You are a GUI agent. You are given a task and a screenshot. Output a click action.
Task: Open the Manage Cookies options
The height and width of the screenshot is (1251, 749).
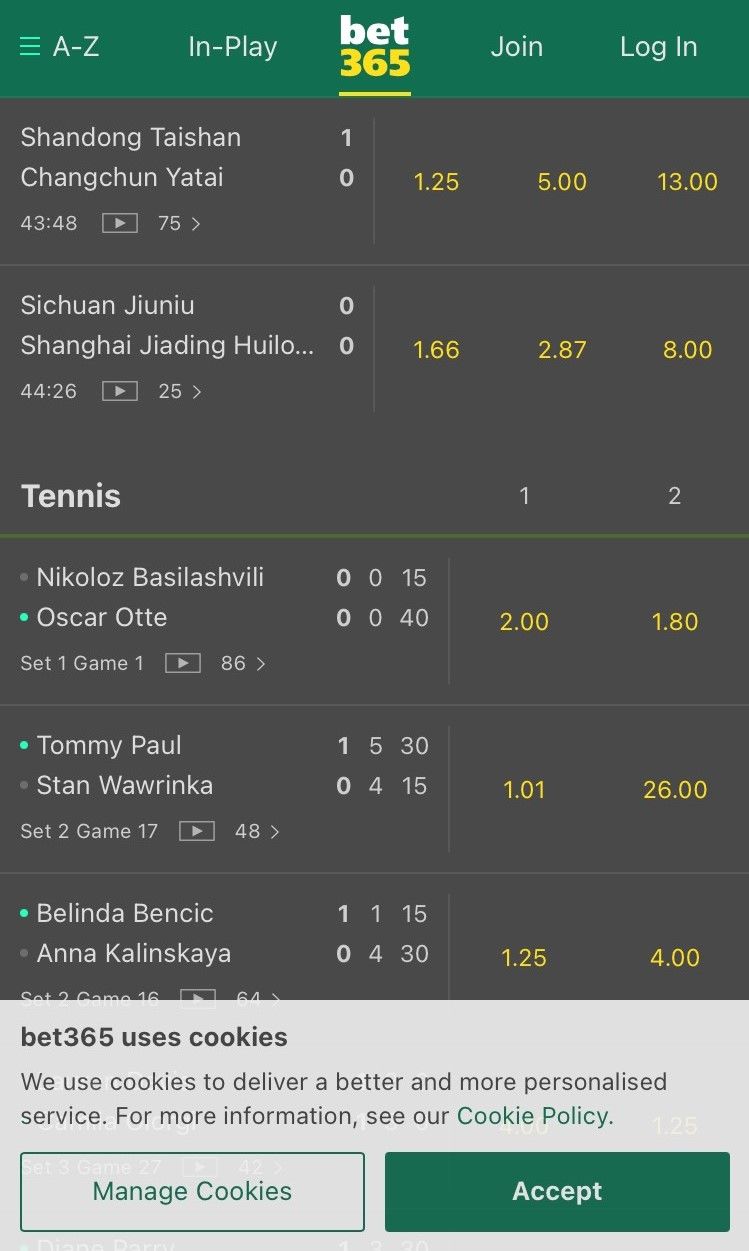click(192, 1192)
